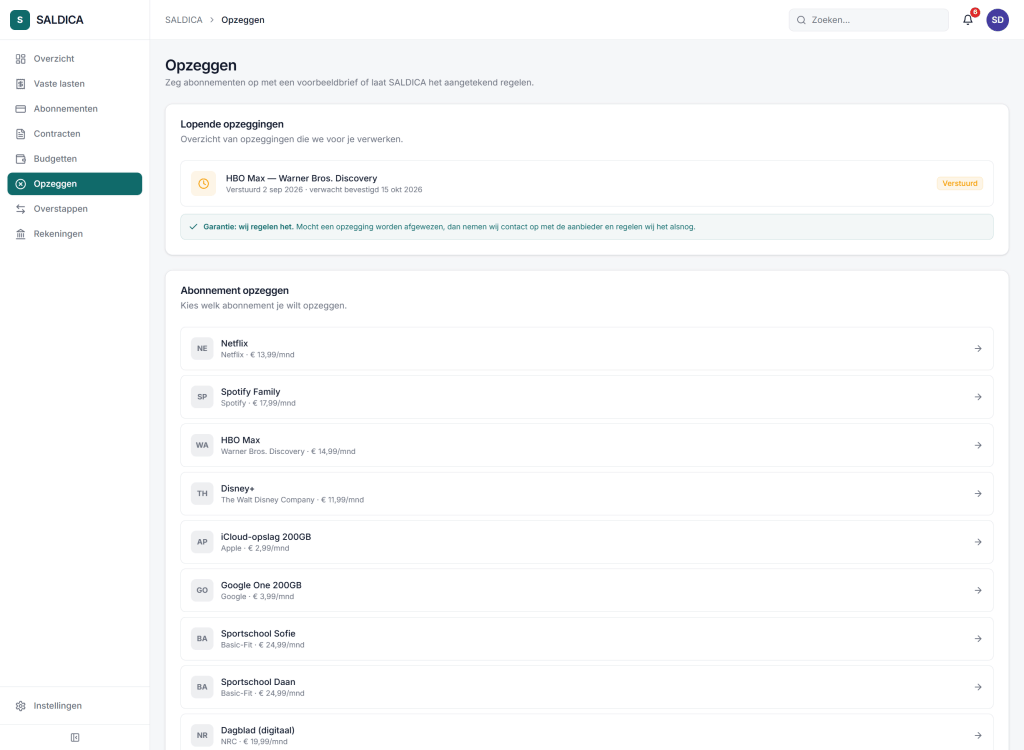Viewport: 1024px width, 750px height.
Task: Go to Vaste lasten
Action: point(74,84)
